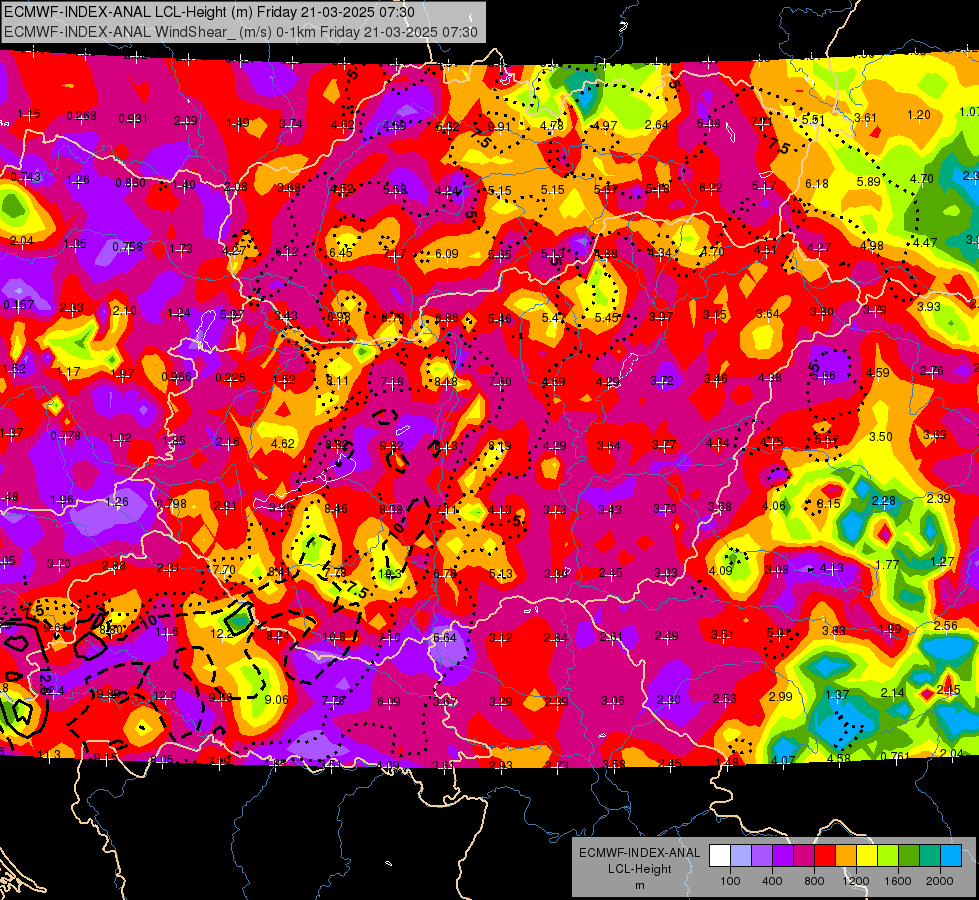Screen dimensions: 979x900
Task: Click the shear value 9.82
Action: [391, 445]
